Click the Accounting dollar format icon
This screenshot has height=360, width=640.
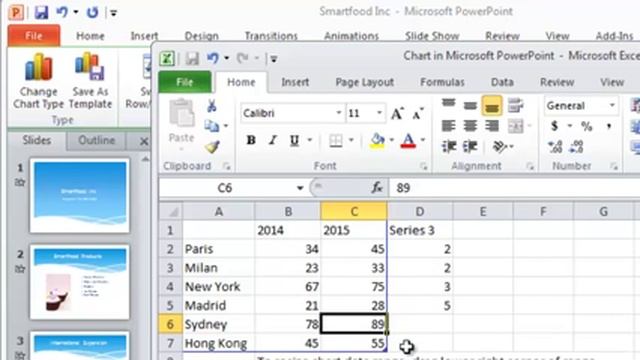(x=554, y=126)
